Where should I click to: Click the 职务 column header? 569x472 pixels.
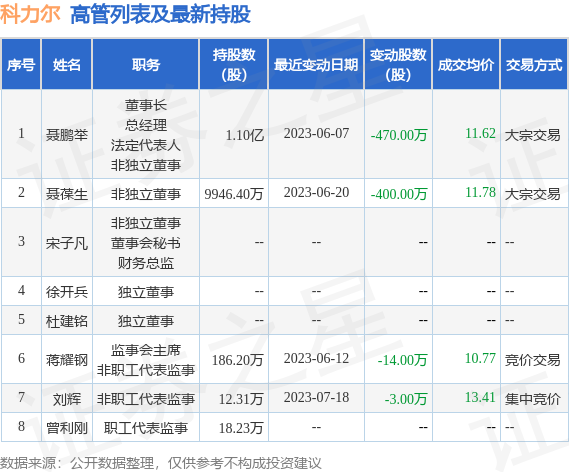point(146,65)
